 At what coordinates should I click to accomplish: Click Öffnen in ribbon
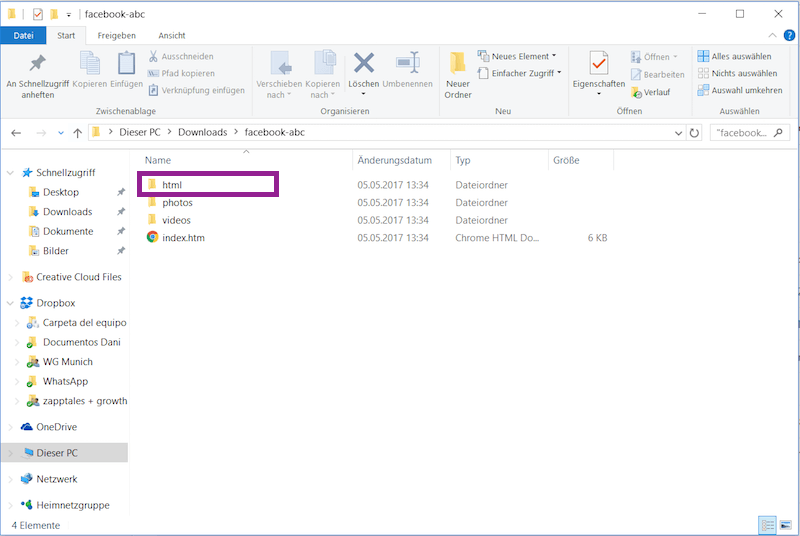point(654,57)
